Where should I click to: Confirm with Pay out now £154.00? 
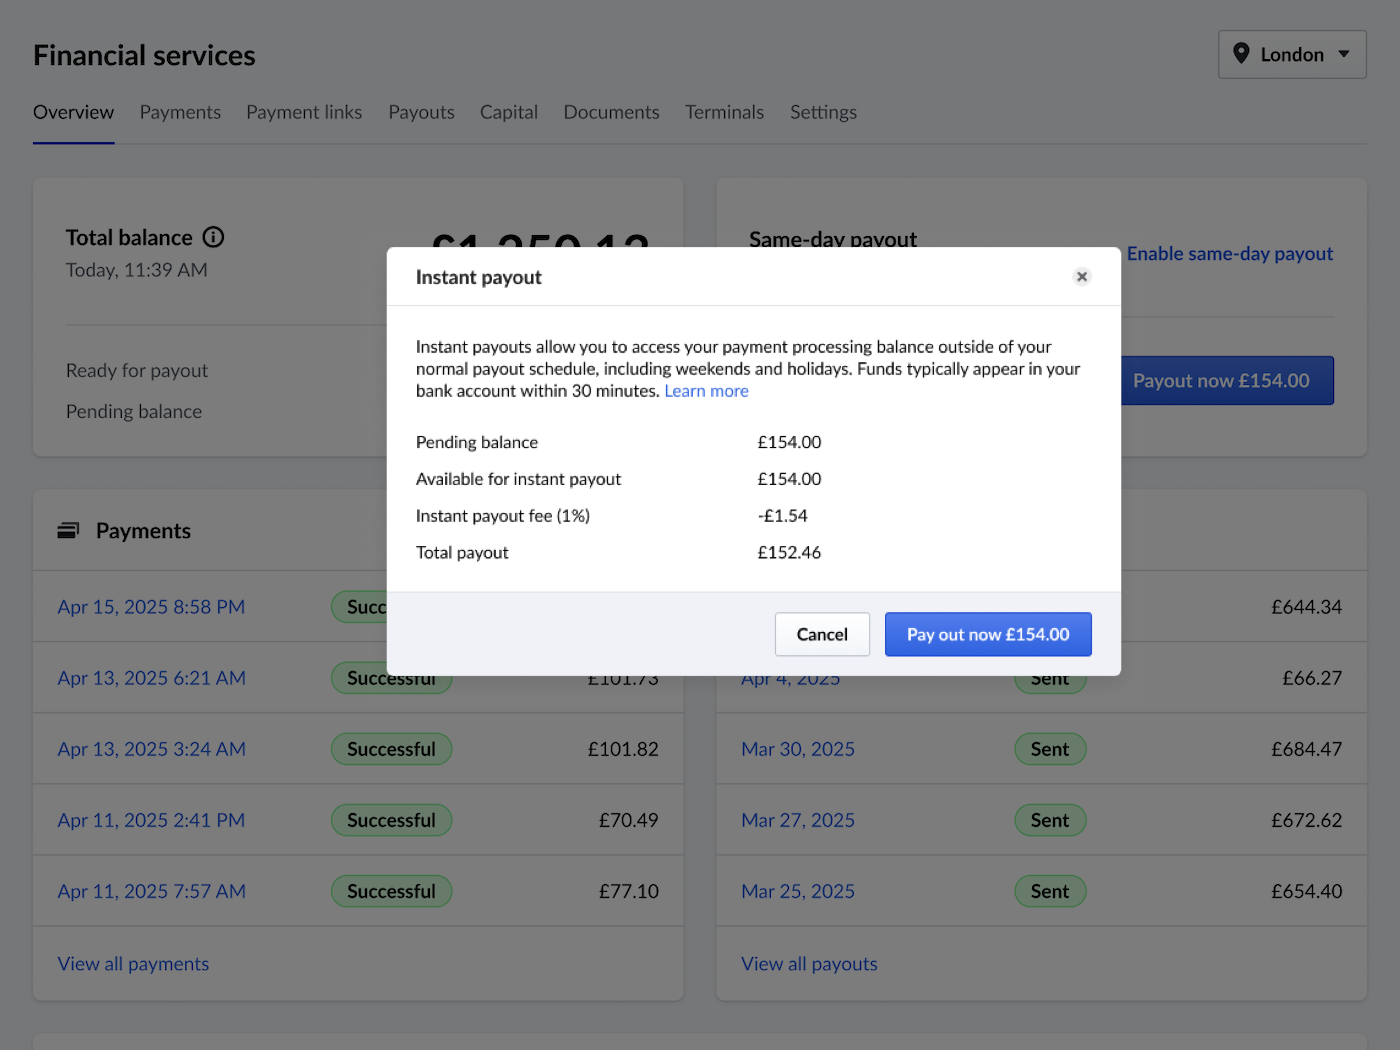(987, 634)
